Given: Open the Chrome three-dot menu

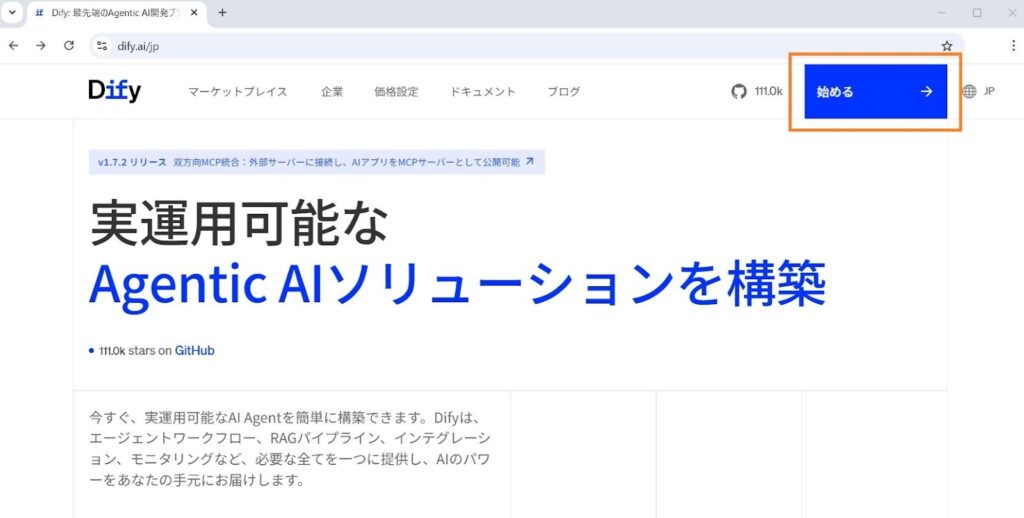Looking at the screenshot, I should [x=1012, y=45].
